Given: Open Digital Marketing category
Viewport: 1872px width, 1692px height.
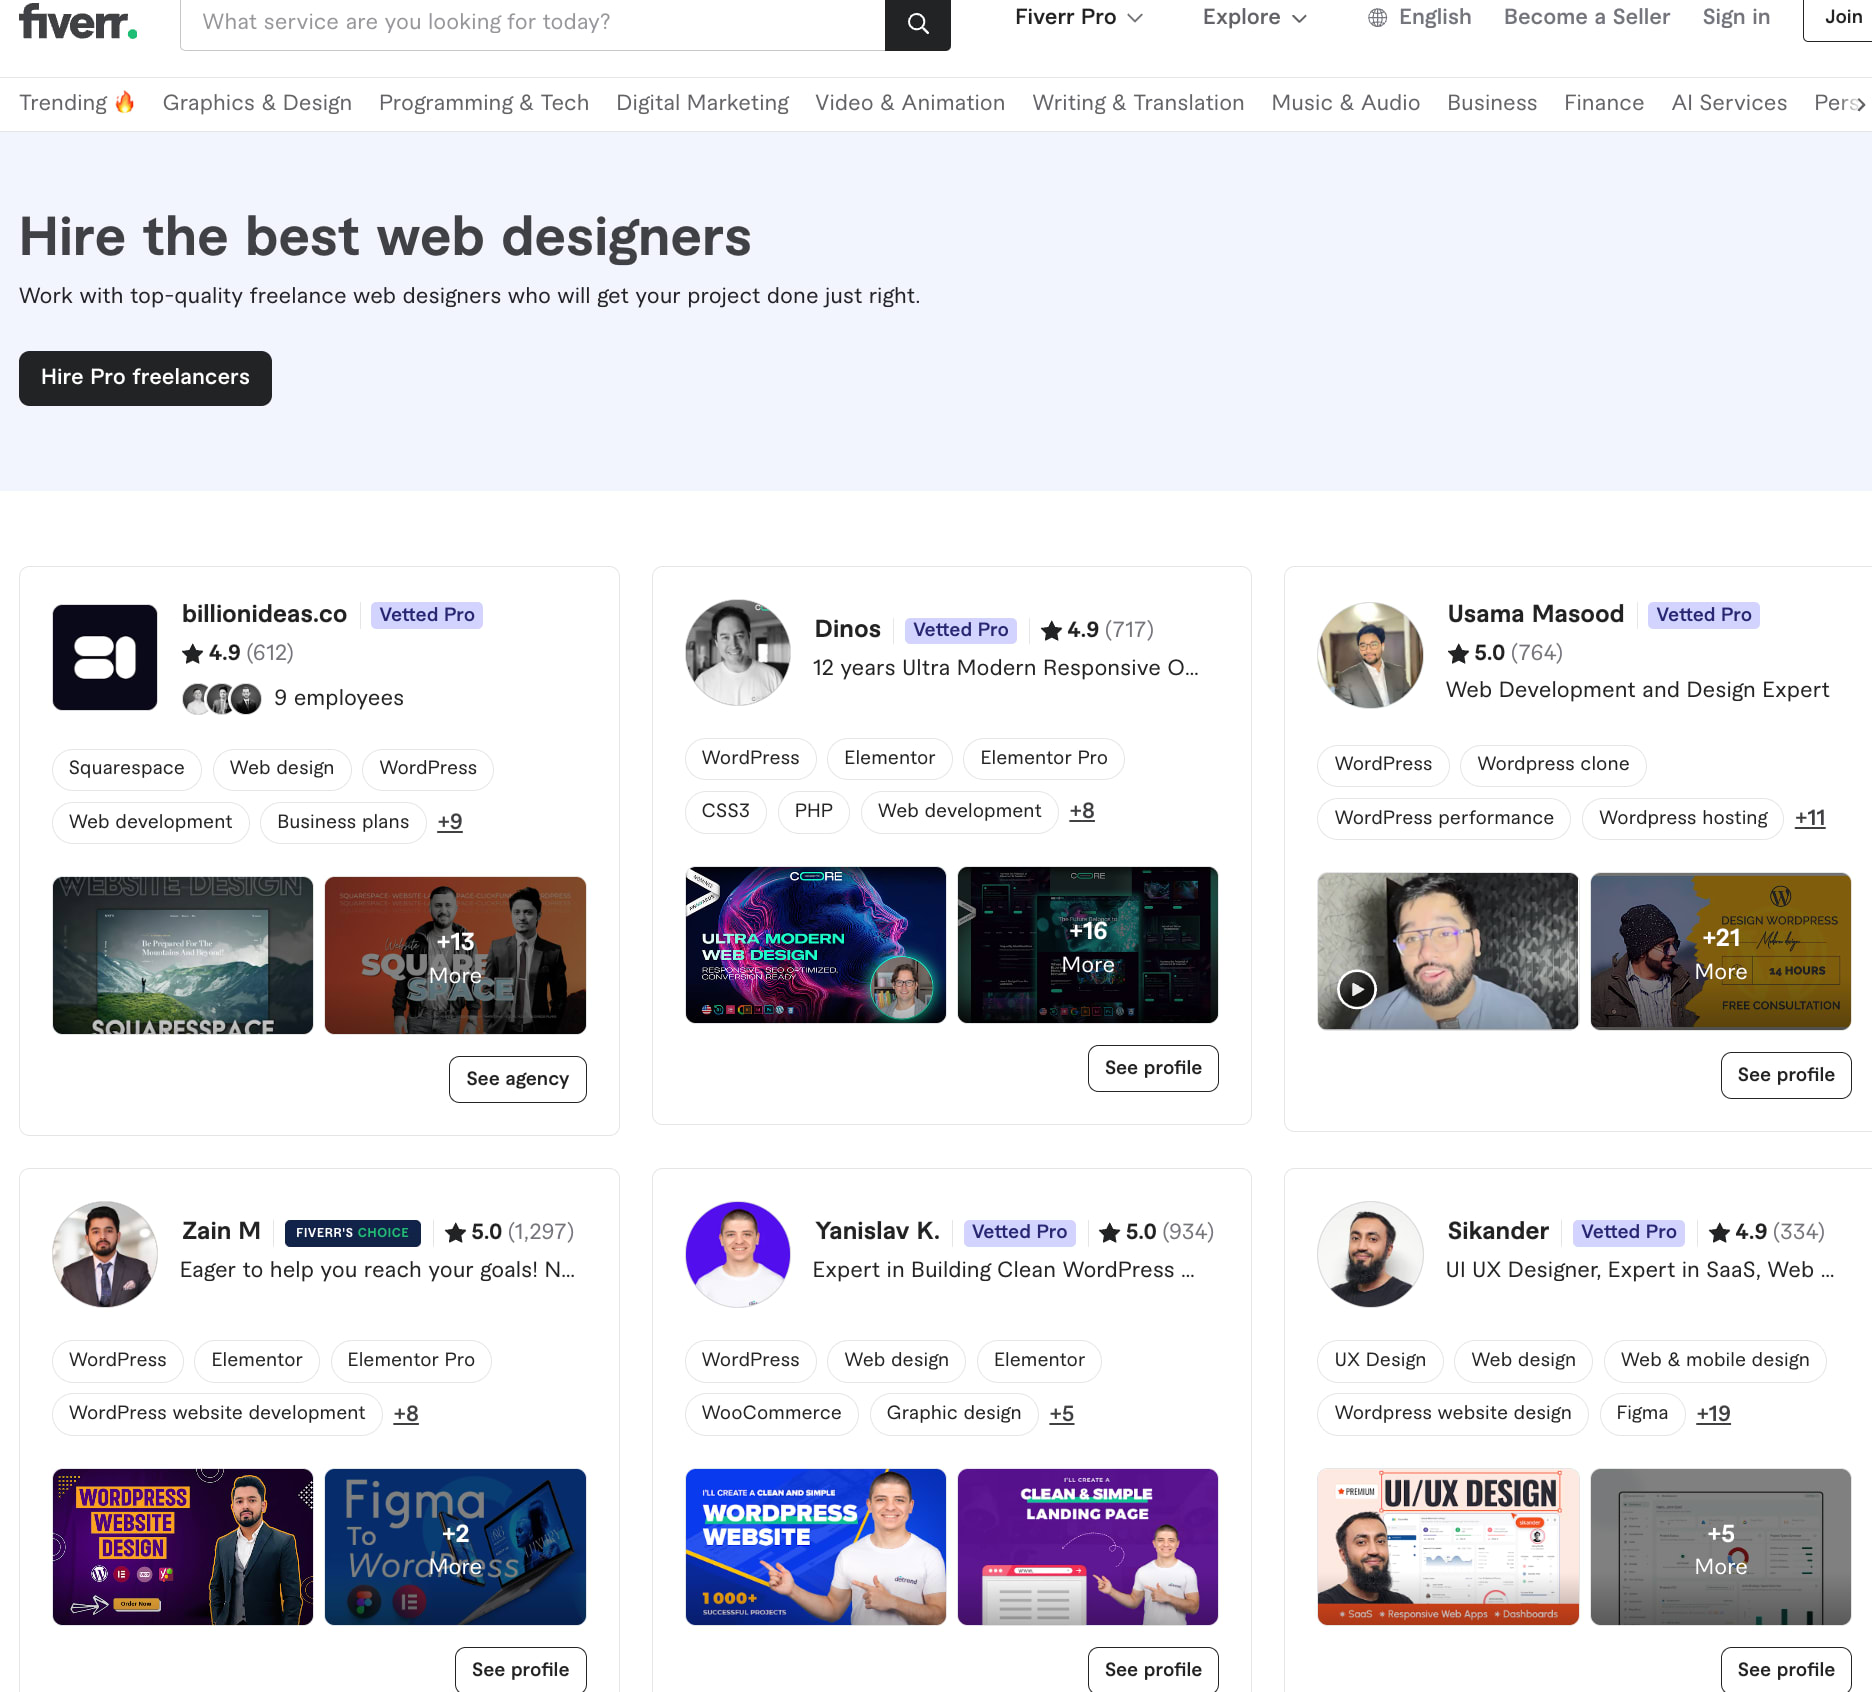Looking at the screenshot, I should (702, 103).
